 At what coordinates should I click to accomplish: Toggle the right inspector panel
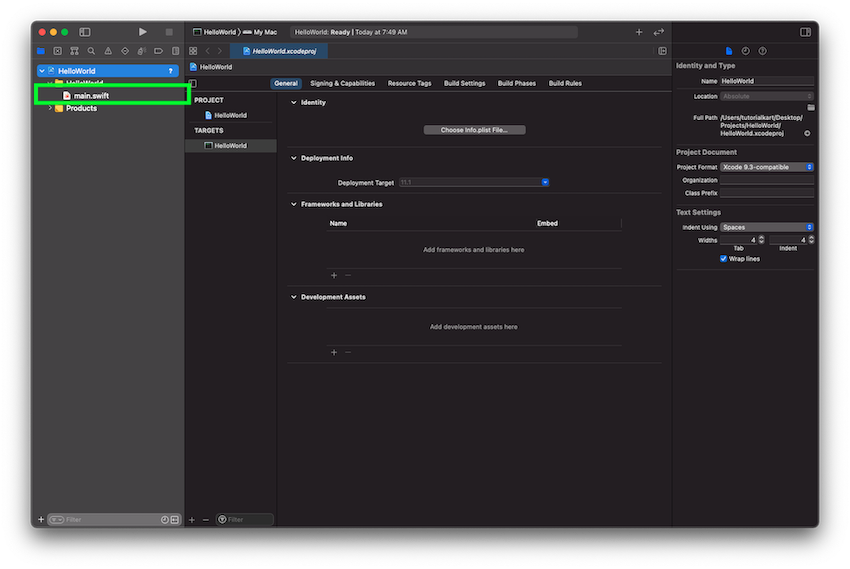pos(805,32)
